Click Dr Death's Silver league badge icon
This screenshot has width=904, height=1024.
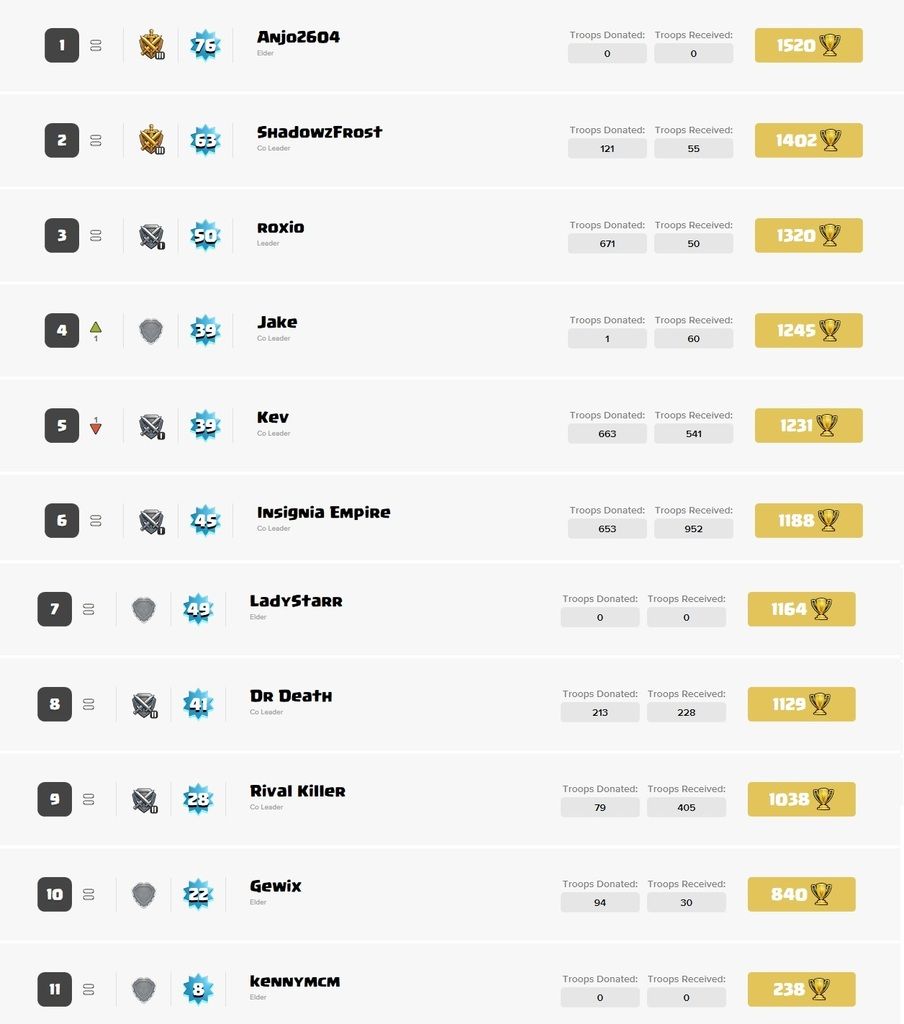pos(144,704)
